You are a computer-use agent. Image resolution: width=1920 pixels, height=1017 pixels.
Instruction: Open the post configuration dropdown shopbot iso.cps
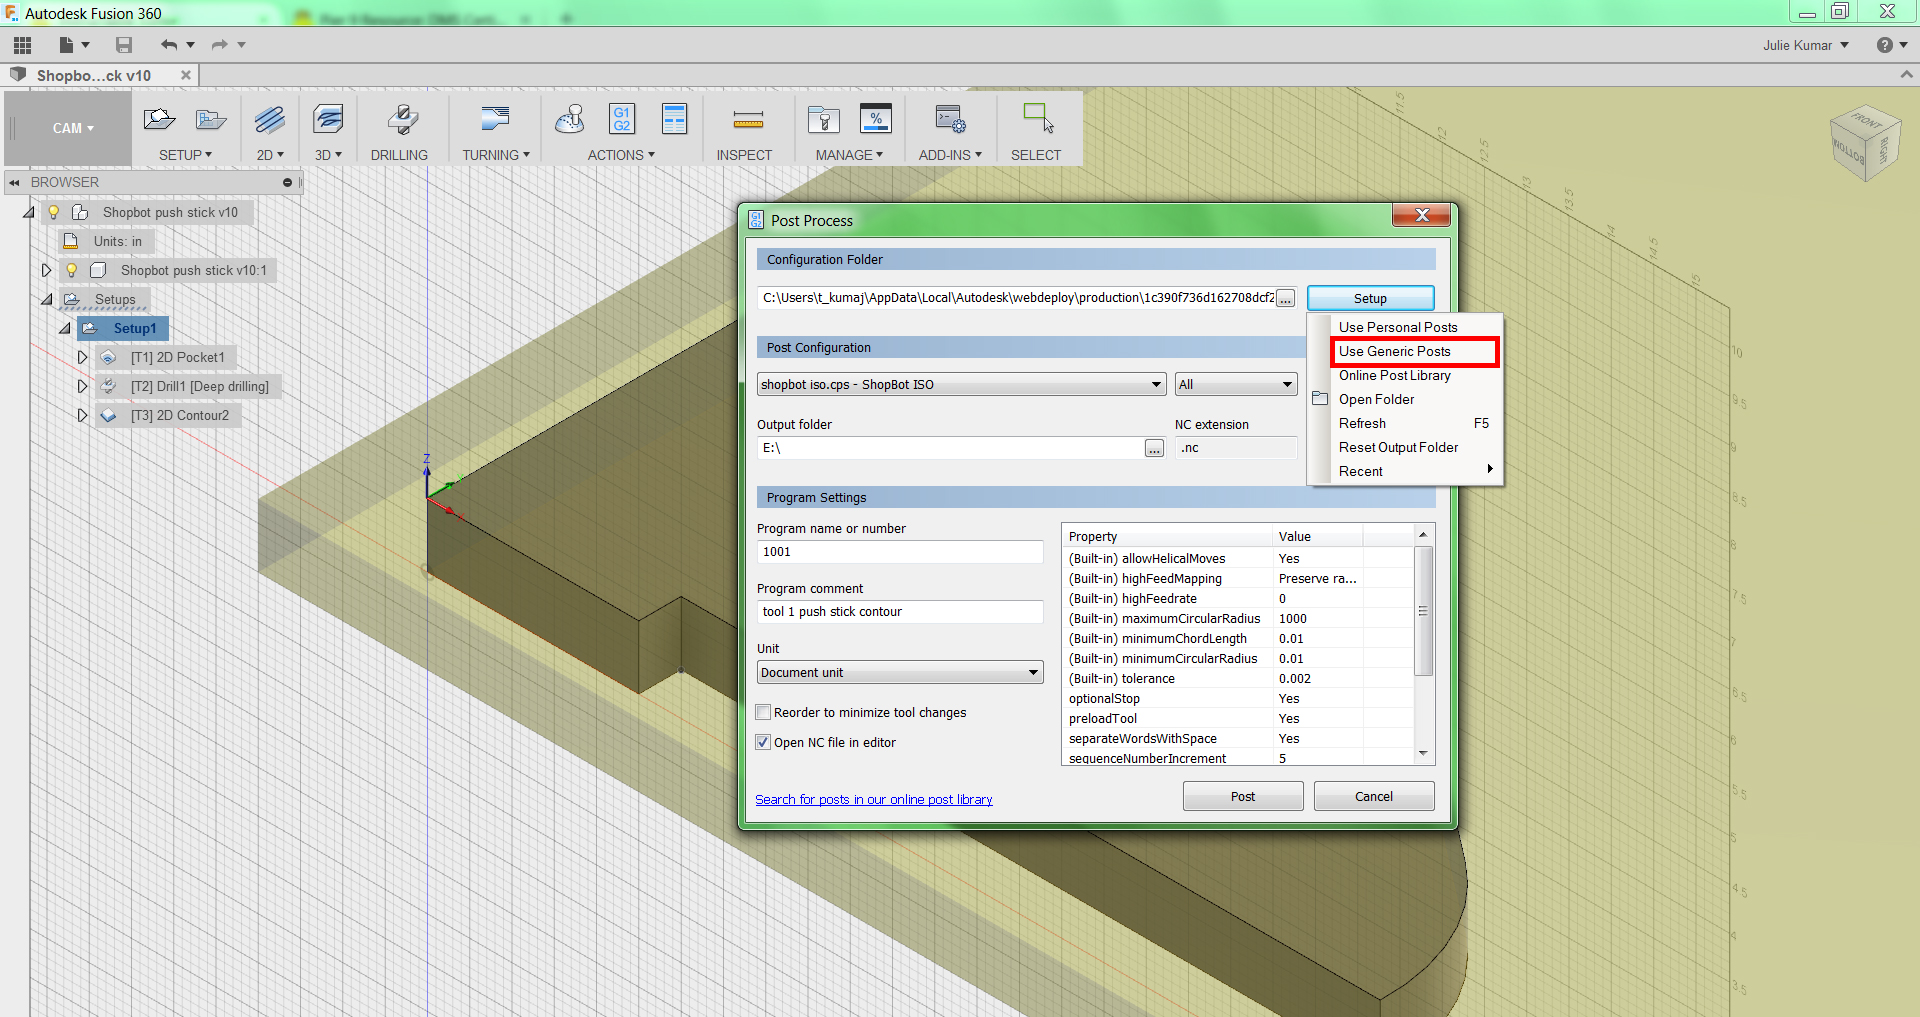[962, 385]
